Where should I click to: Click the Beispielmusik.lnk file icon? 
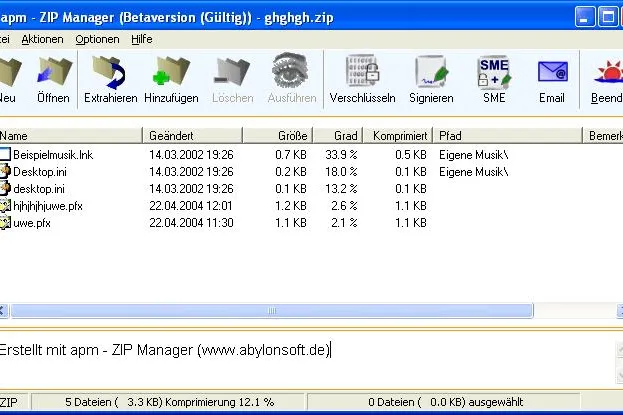[5, 154]
